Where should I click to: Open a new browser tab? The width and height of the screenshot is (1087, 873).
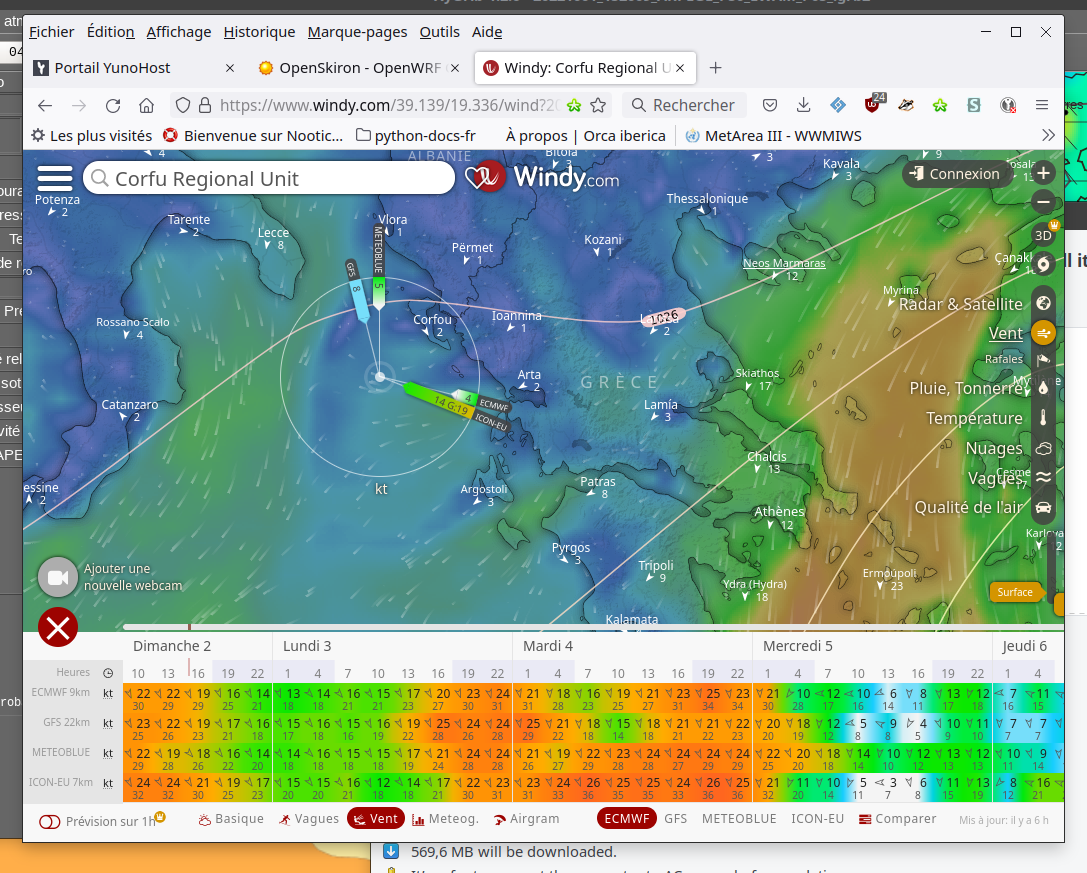coord(715,68)
